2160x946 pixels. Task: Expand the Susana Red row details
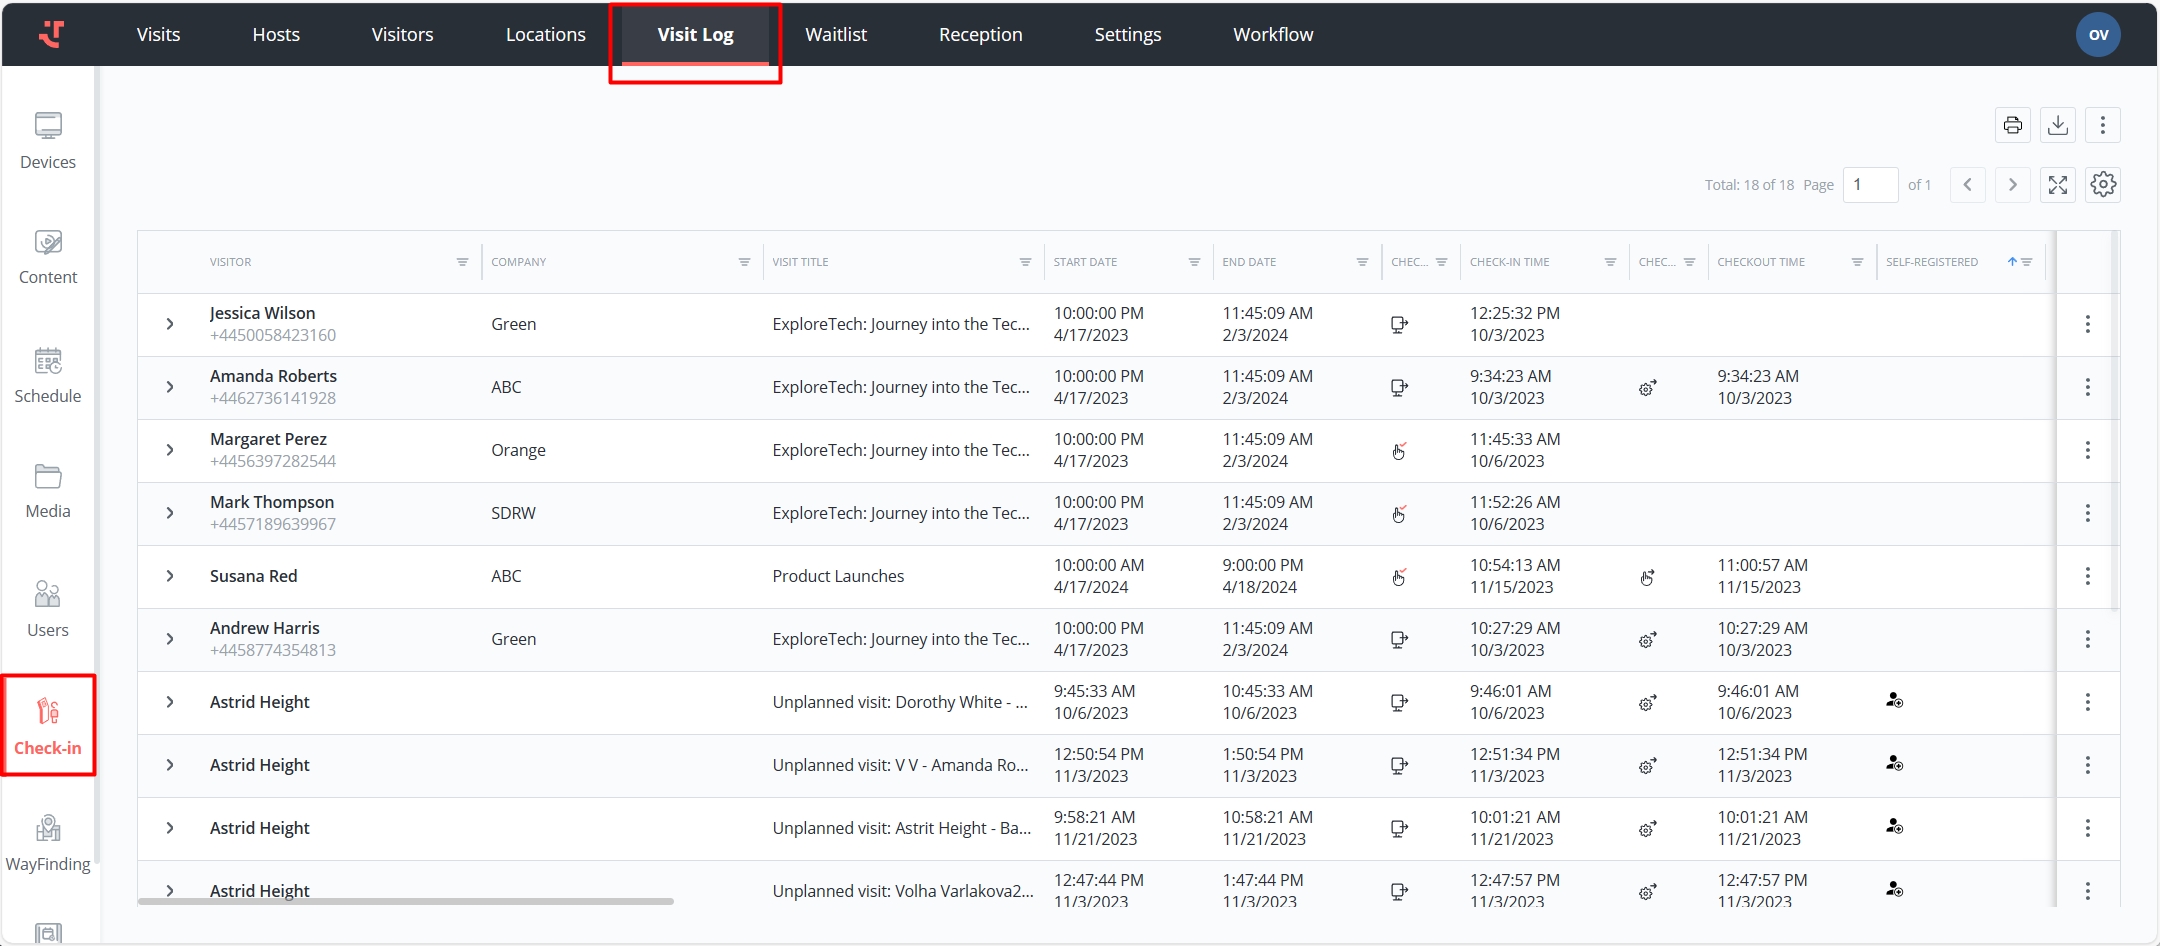click(x=170, y=576)
